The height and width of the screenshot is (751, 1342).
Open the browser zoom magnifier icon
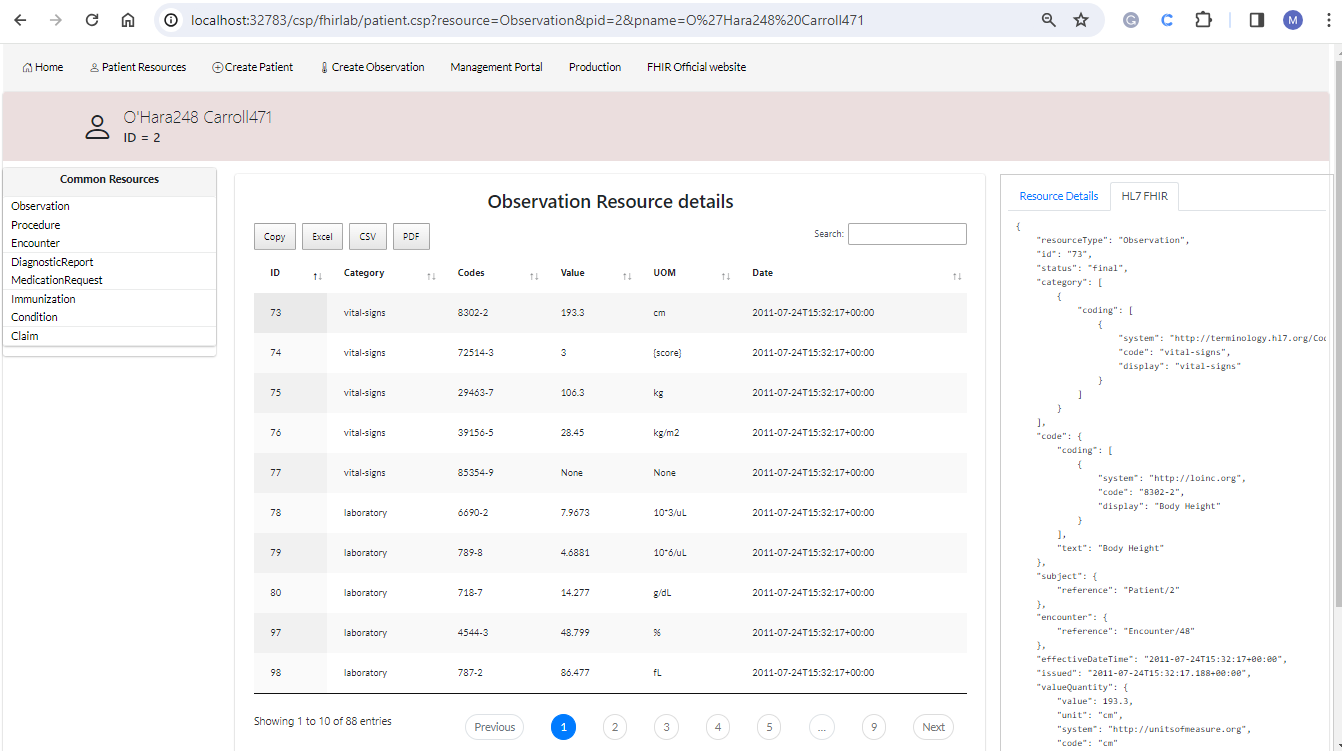pyautogui.click(x=1048, y=20)
